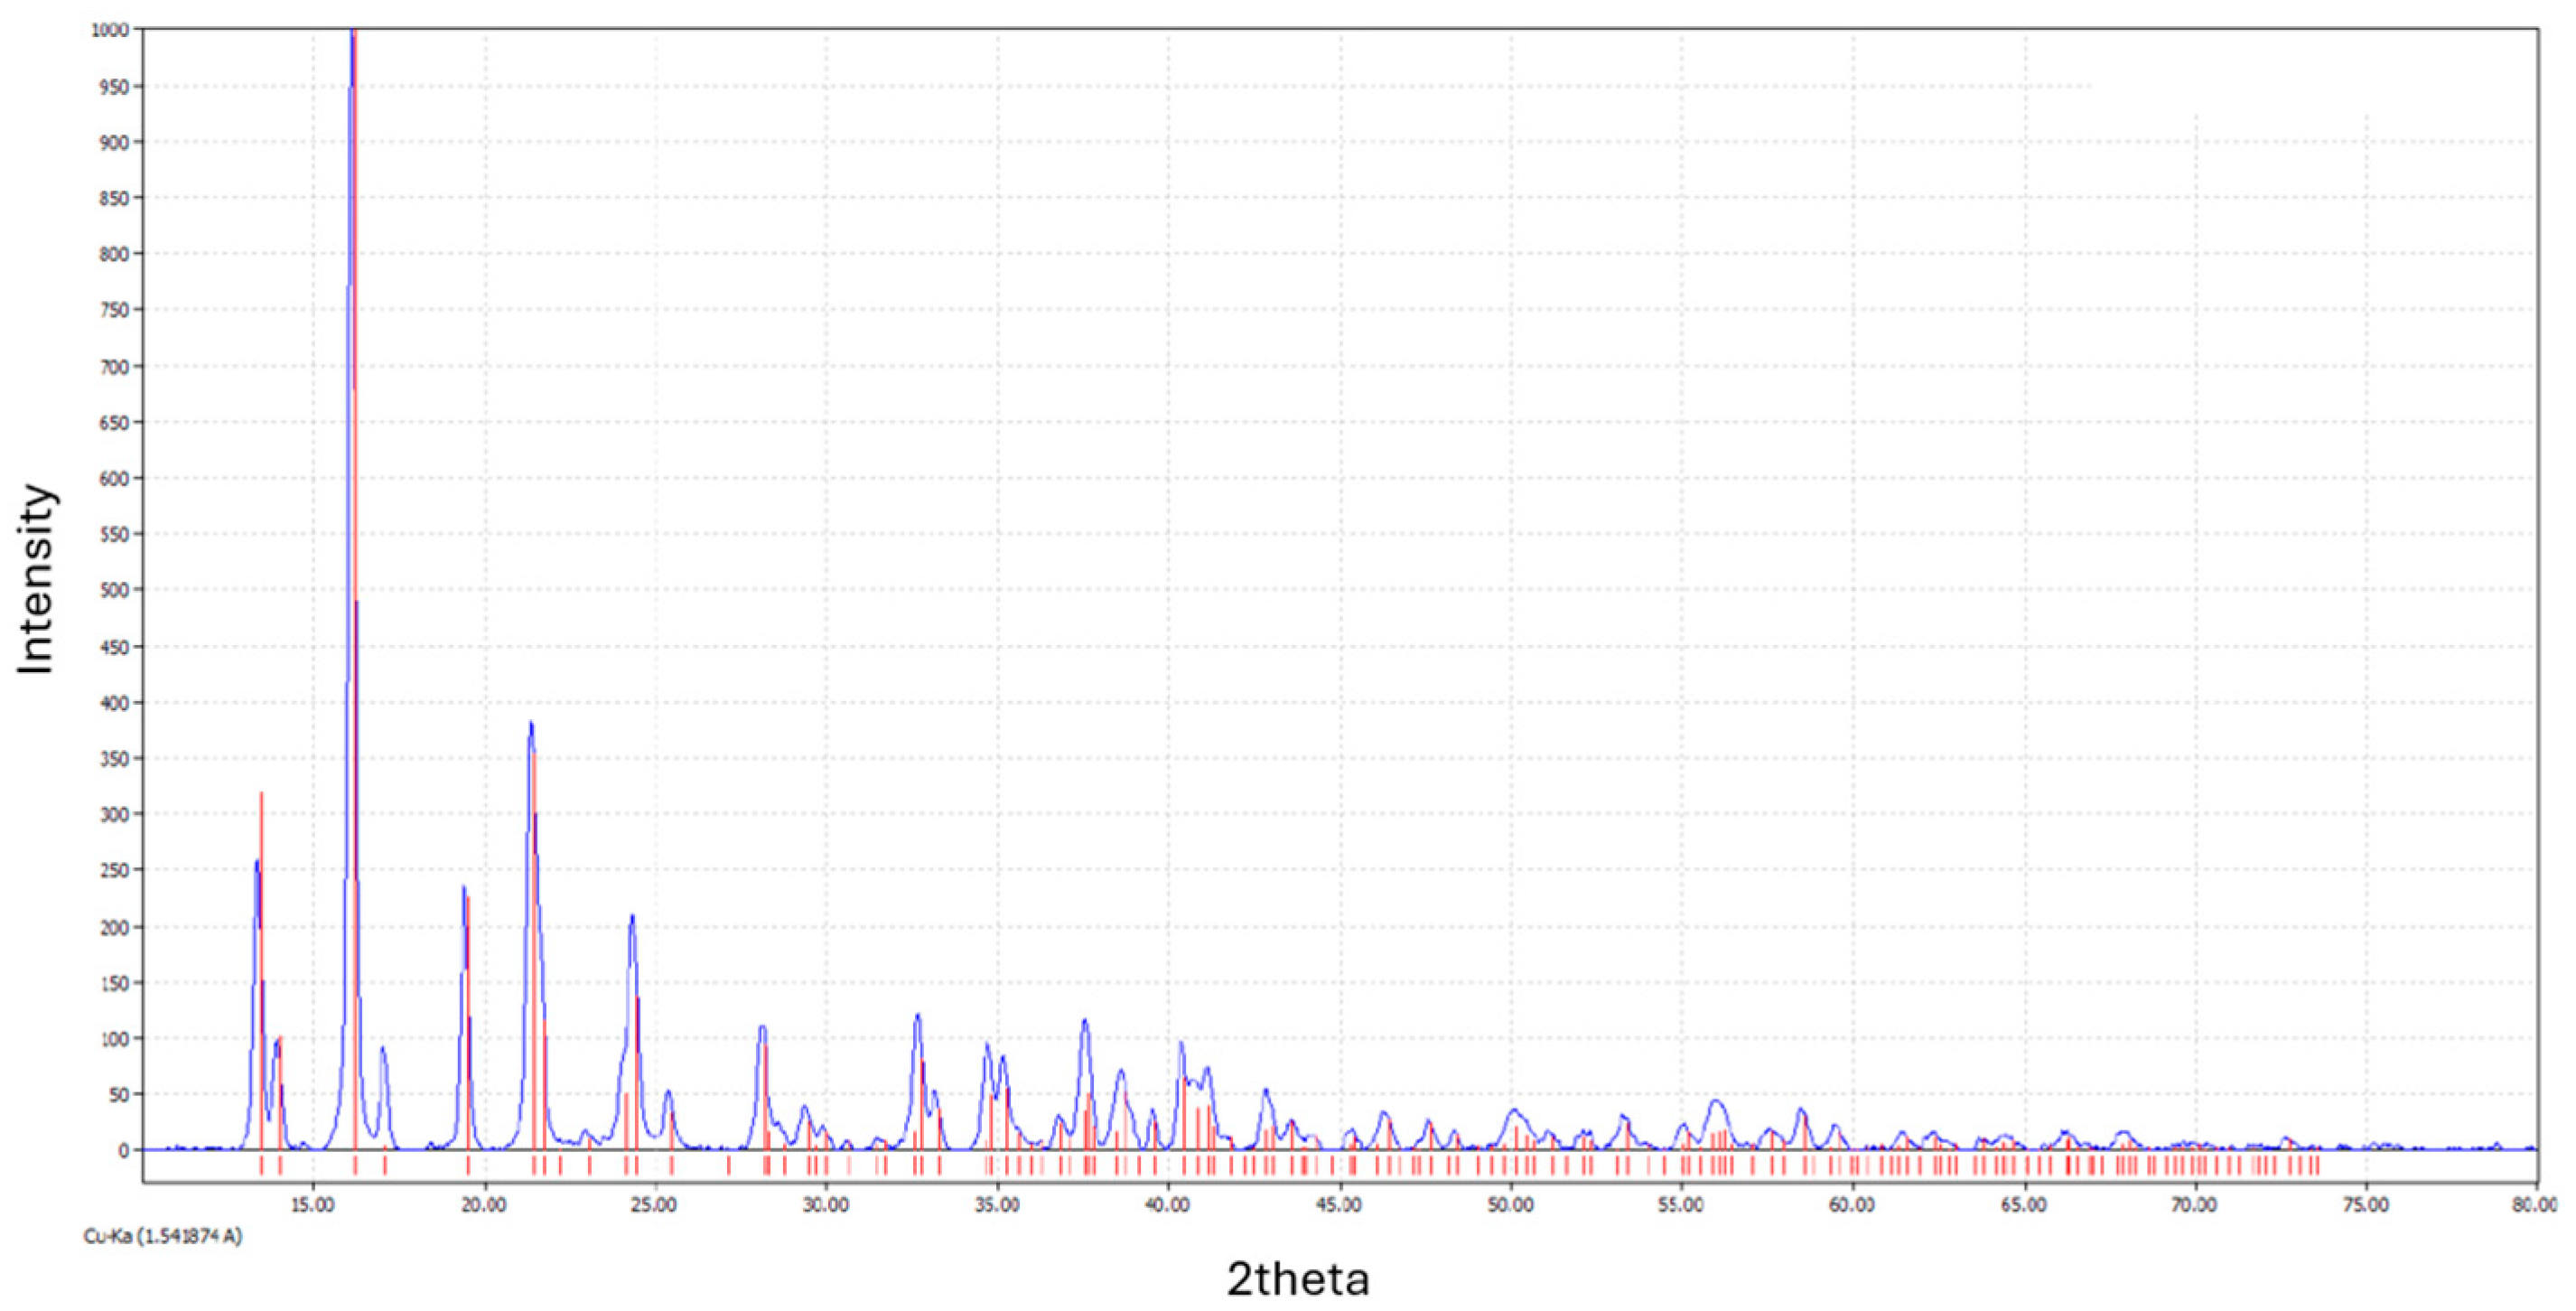Viewport: 2576px width, 1311px height.
Task: Click the 2theta x-axis title
Action: tap(1298, 1279)
